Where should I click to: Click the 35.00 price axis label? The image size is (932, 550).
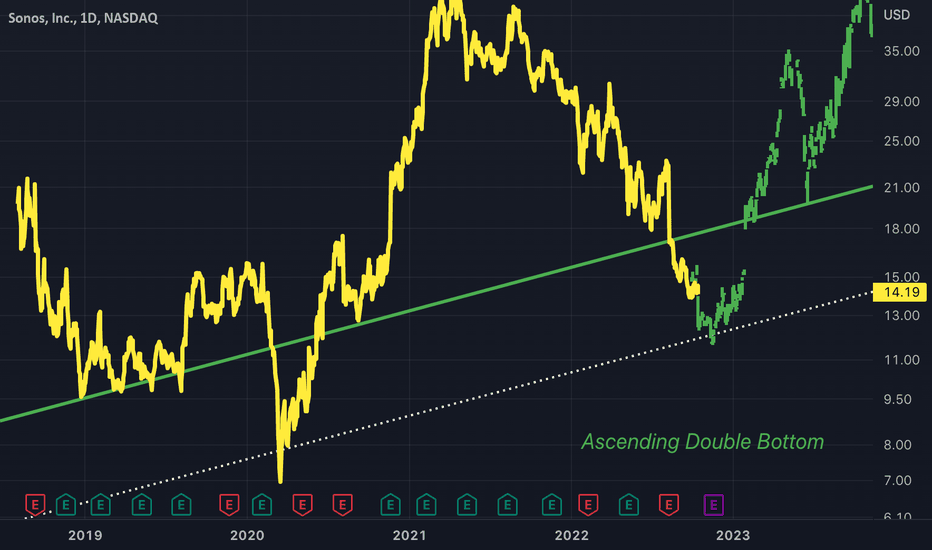(902, 51)
